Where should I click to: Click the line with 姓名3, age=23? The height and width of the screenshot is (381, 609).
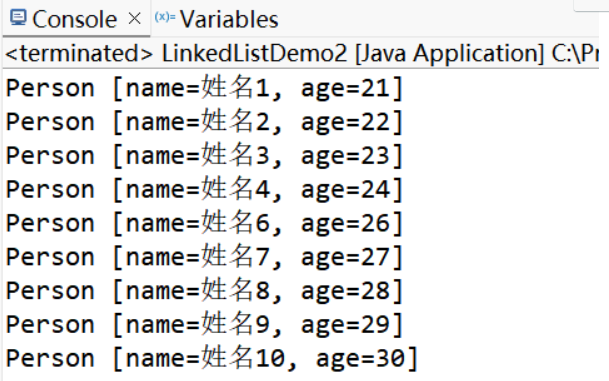[x=204, y=156]
